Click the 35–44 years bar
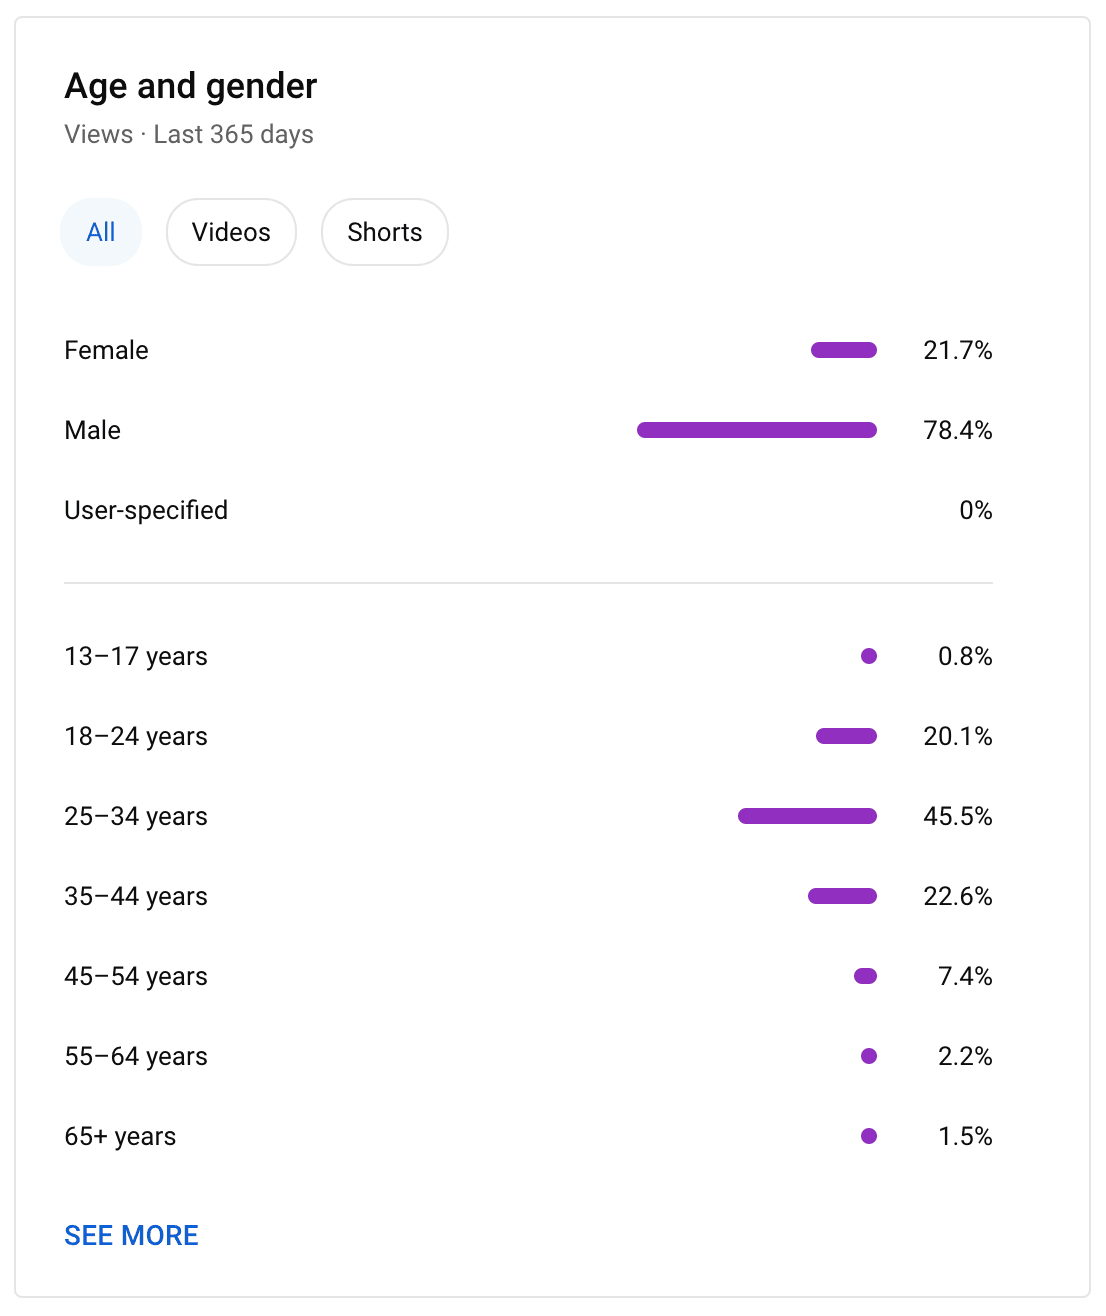 842,896
